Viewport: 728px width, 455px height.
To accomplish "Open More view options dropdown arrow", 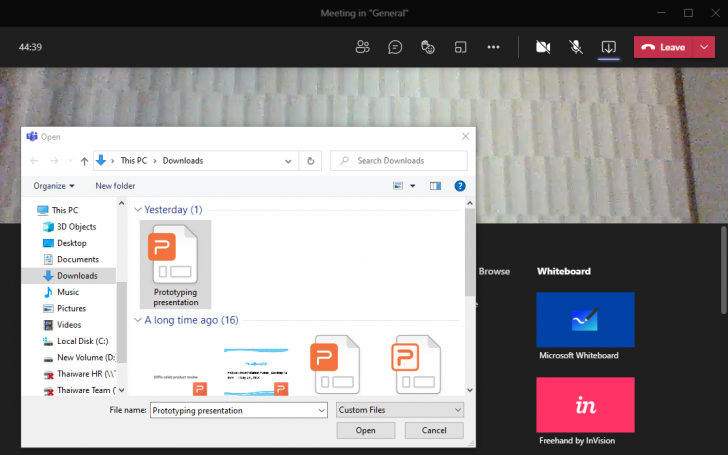I will [x=413, y=186].
